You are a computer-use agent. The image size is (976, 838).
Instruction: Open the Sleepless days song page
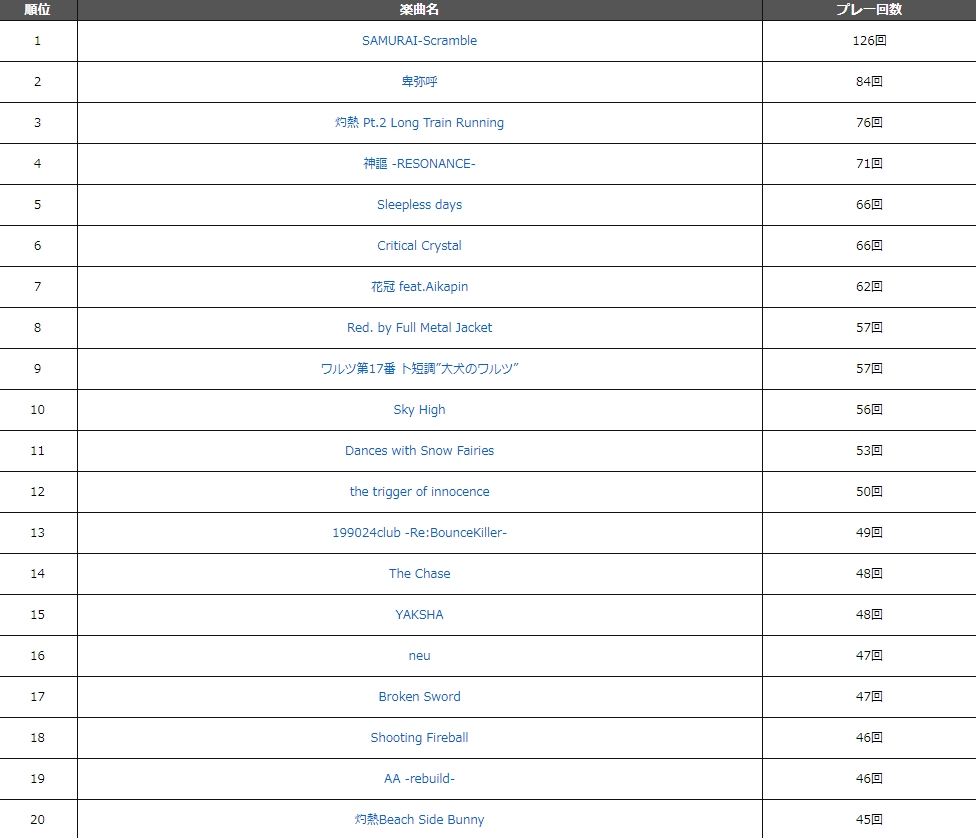[419, 205]
